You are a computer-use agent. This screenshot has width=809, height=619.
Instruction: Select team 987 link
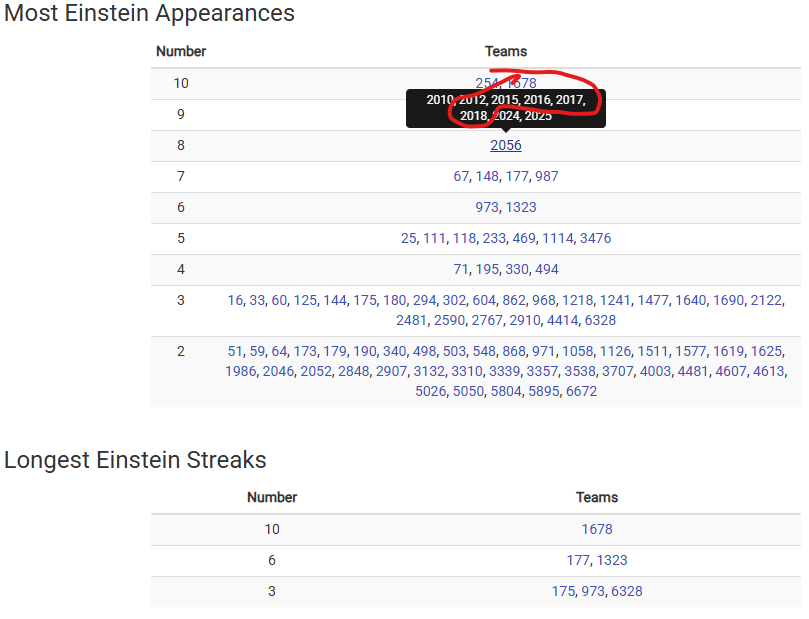click(x=547, y=176)
